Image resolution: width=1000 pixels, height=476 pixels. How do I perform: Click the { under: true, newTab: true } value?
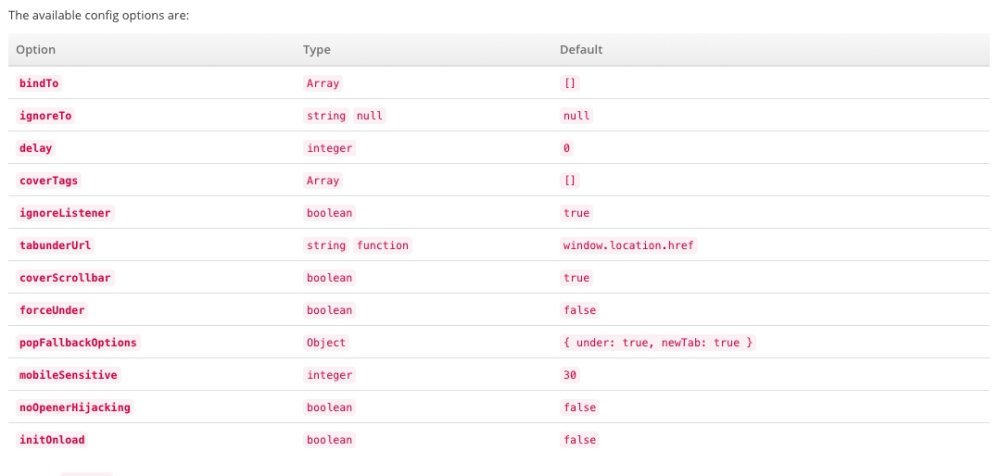[658, 343]
